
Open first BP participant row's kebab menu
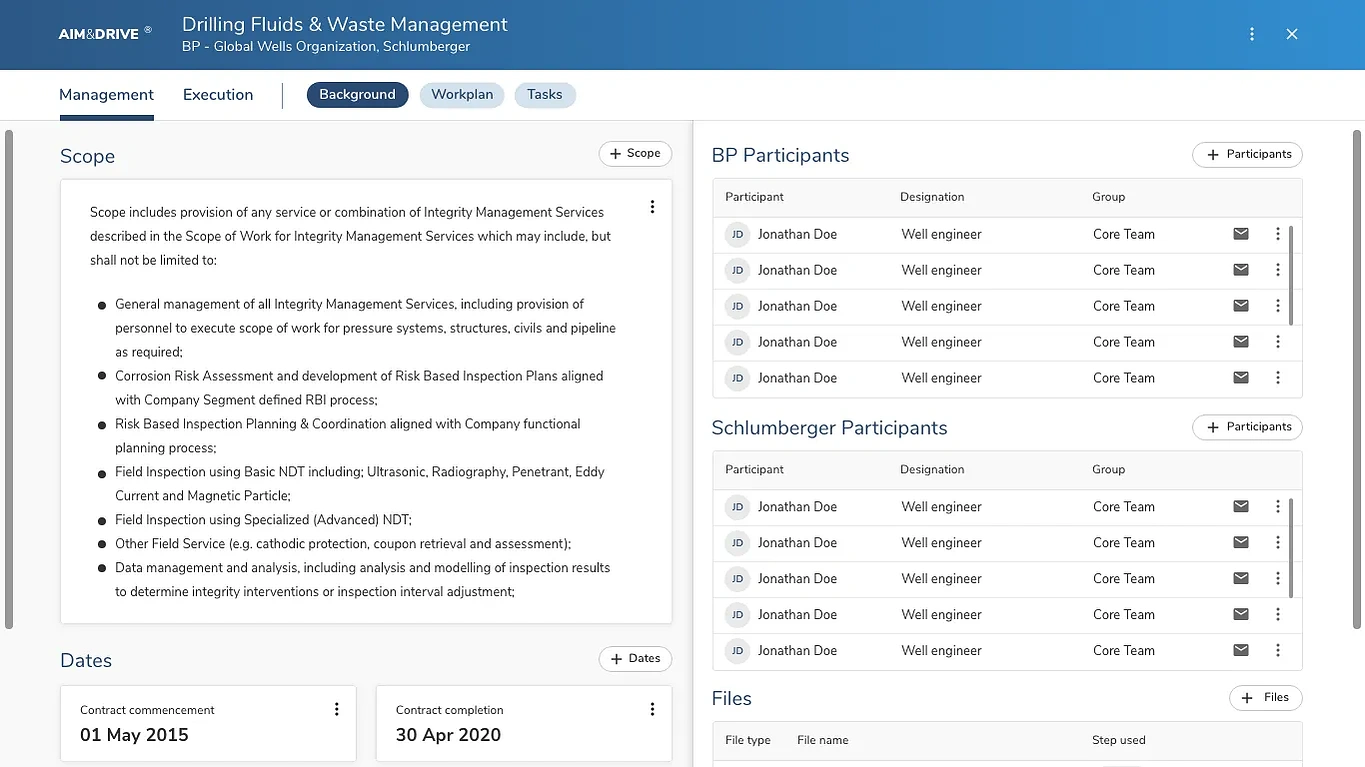tap(1278, 234)
